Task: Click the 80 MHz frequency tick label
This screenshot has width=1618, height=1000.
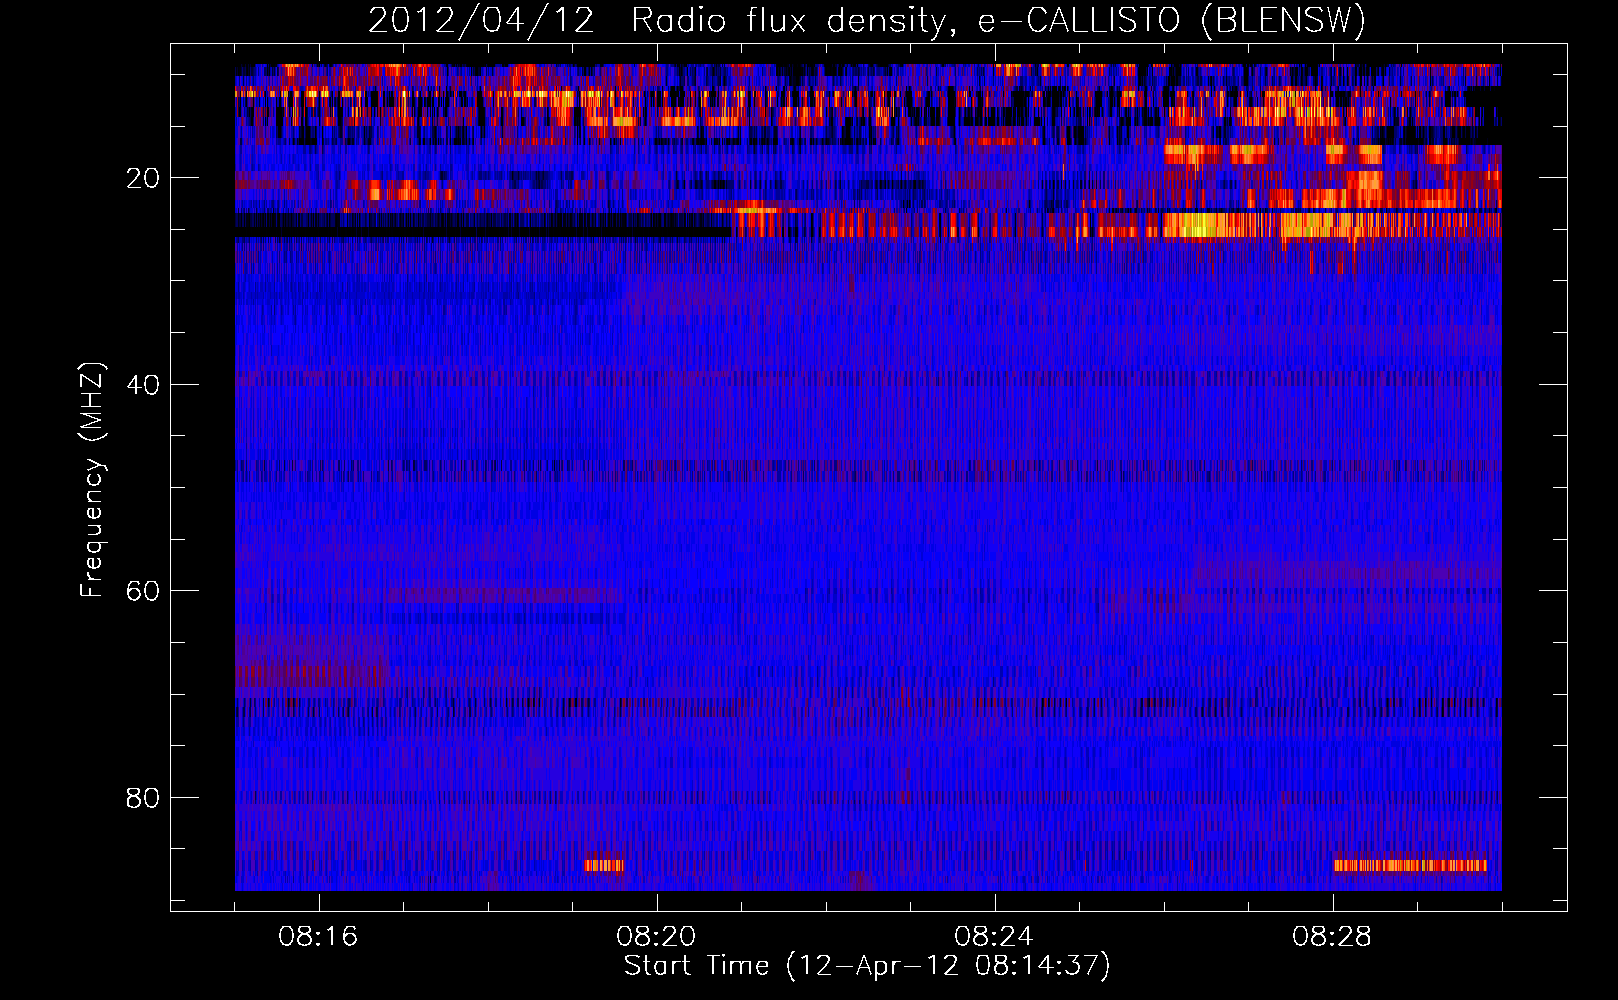Action: point(143,798)
